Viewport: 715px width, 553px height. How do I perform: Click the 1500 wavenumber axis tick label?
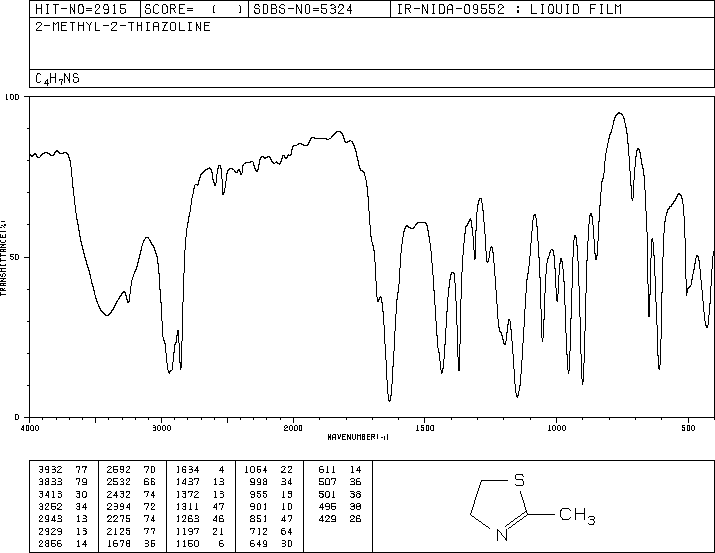pos(425,428)
